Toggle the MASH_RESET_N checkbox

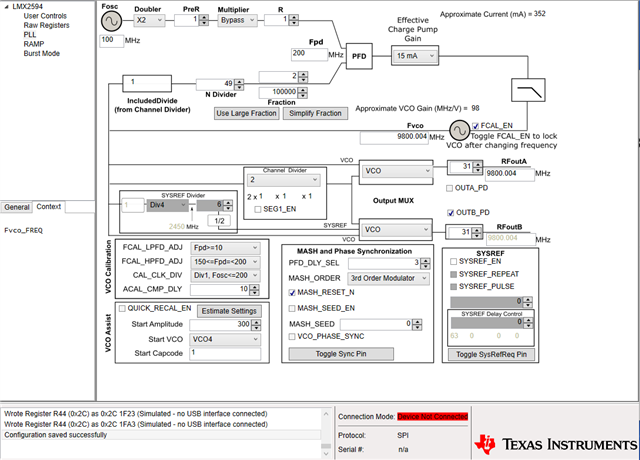[x=292, y=293]
